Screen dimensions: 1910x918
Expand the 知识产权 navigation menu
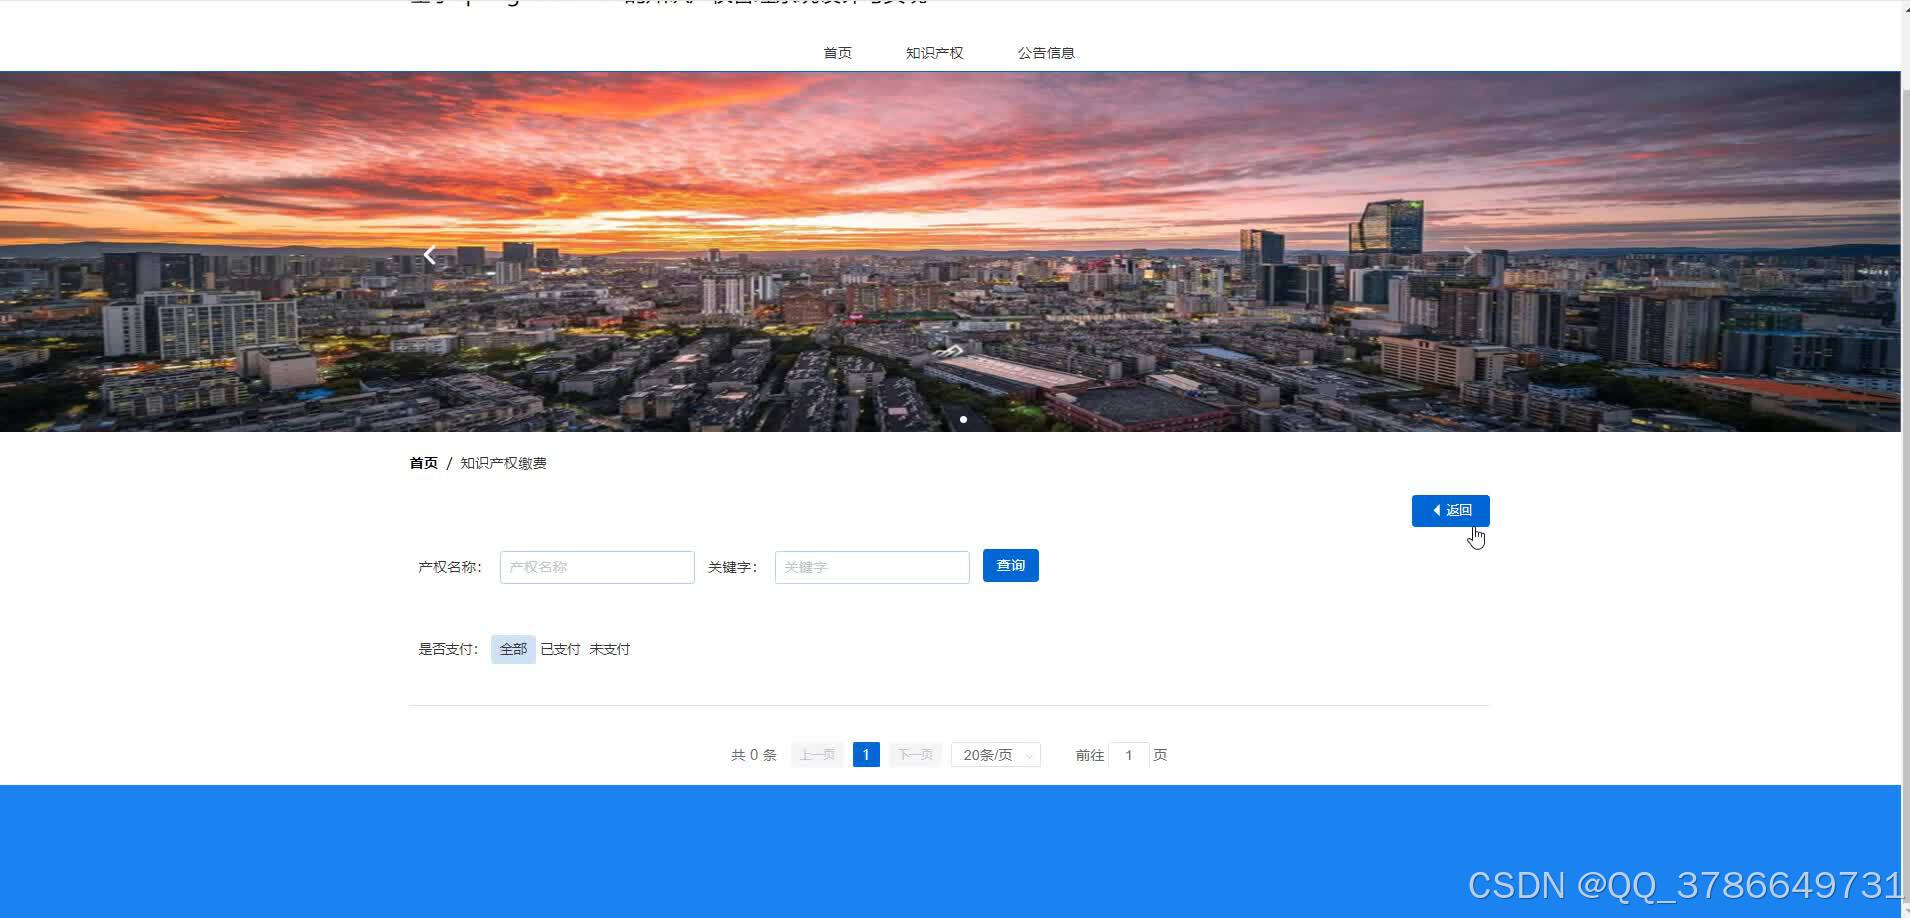pos(933,52)
